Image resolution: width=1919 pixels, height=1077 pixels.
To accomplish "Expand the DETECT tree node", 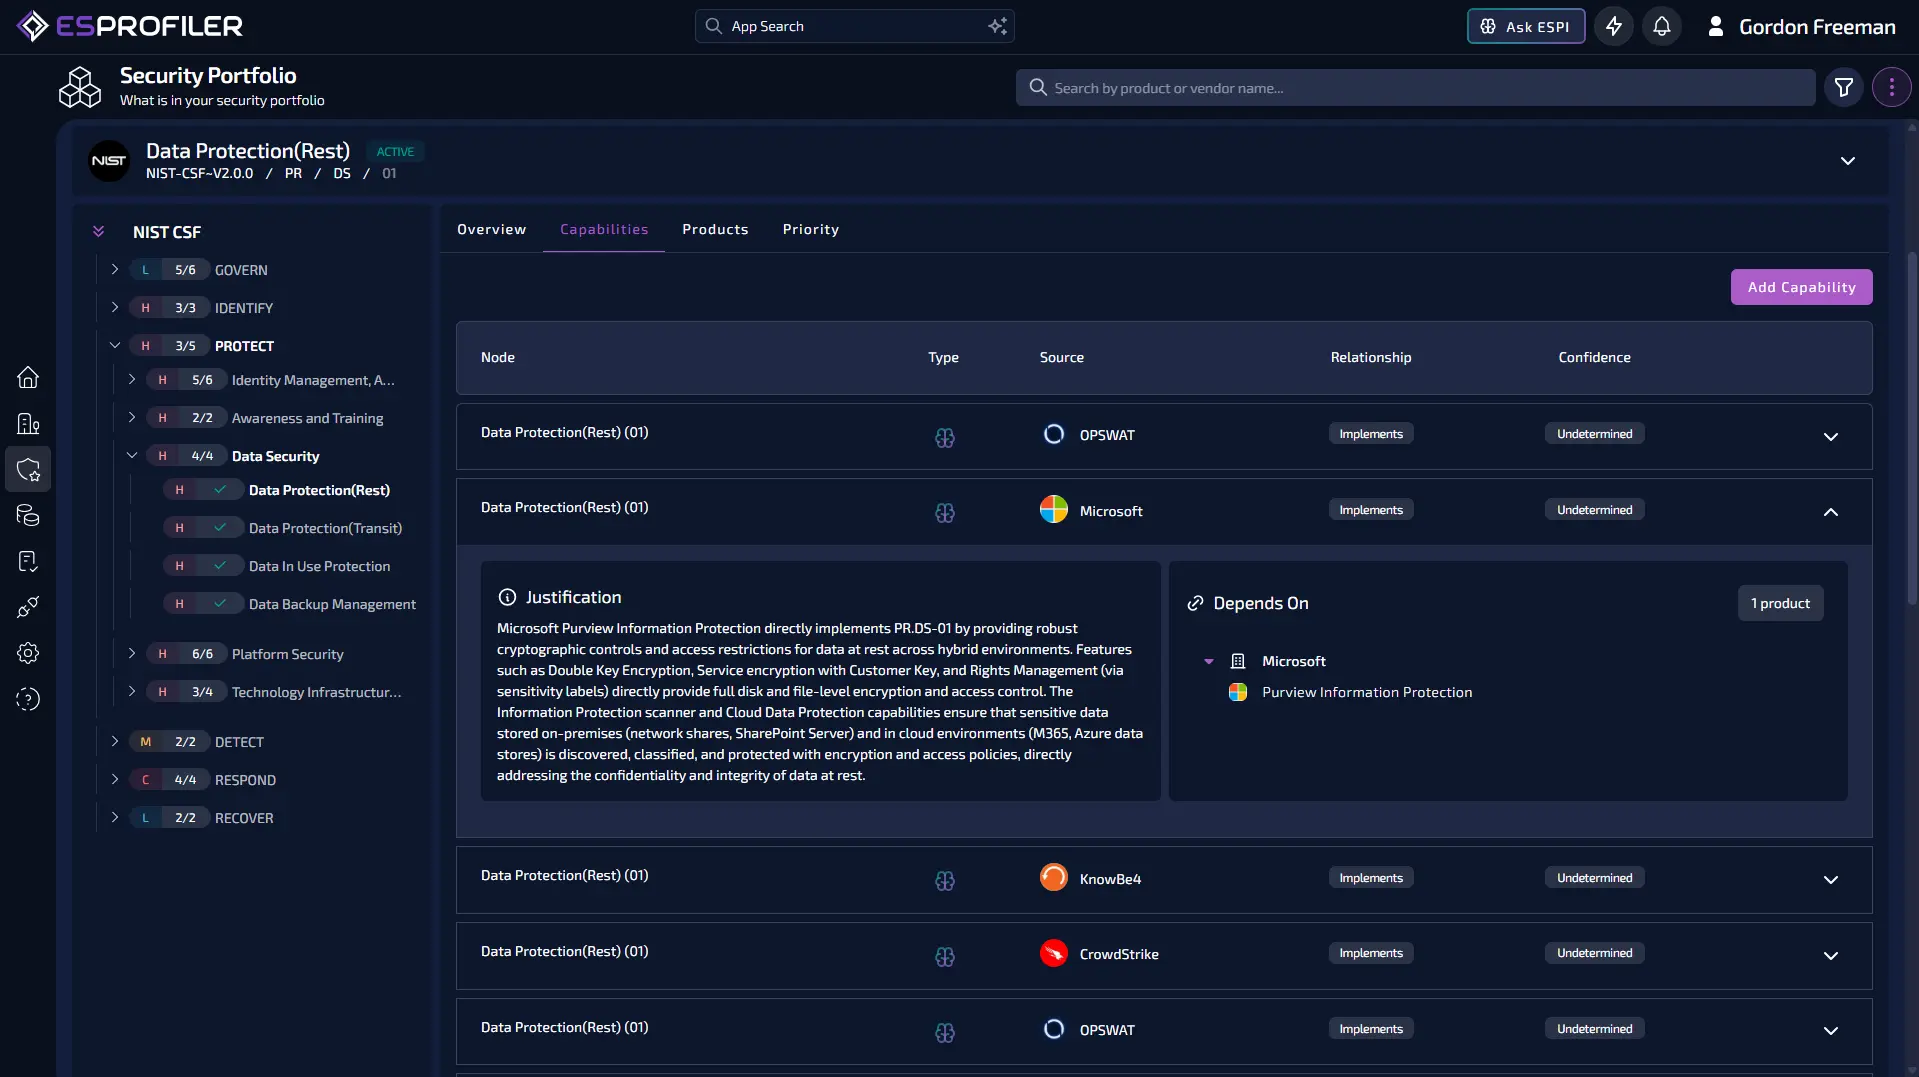I will [115, 742].
